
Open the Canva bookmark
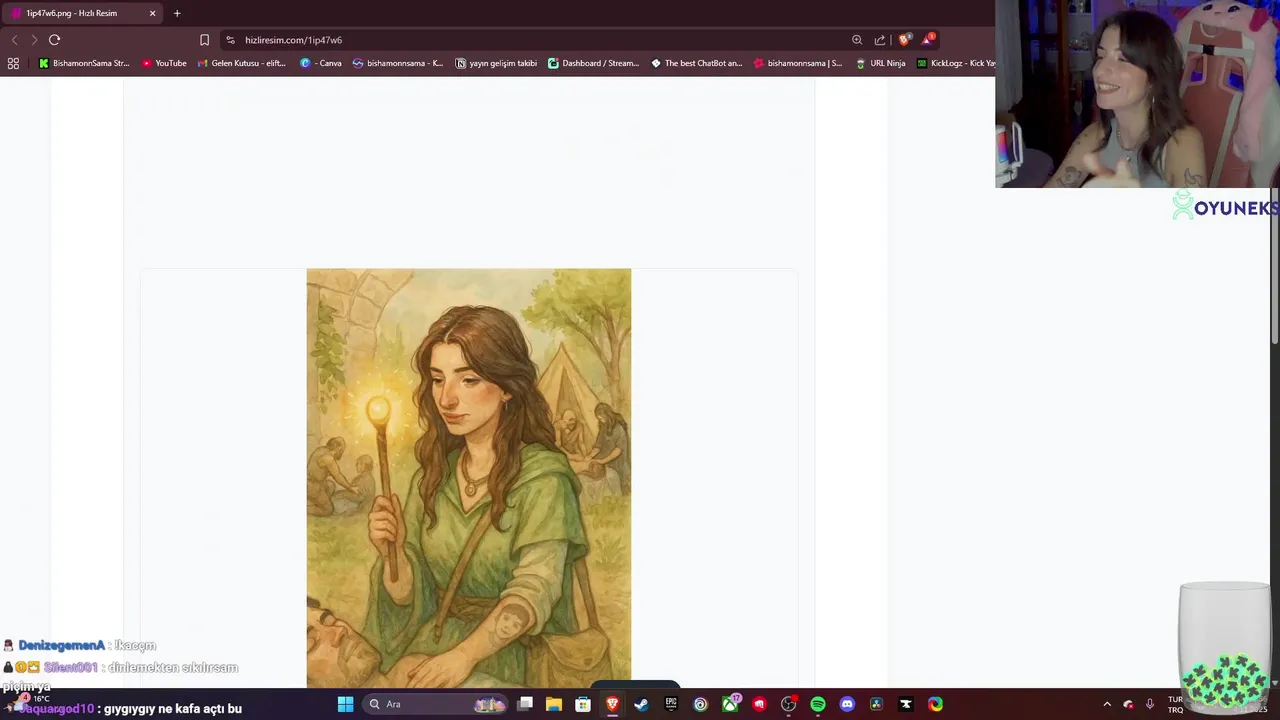[x=321, y=63]
